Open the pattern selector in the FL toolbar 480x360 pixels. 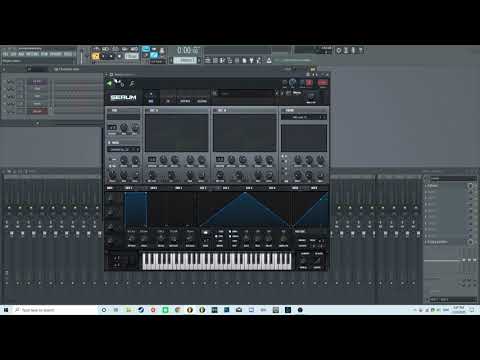pyautogui.click(x=185, y=60)
